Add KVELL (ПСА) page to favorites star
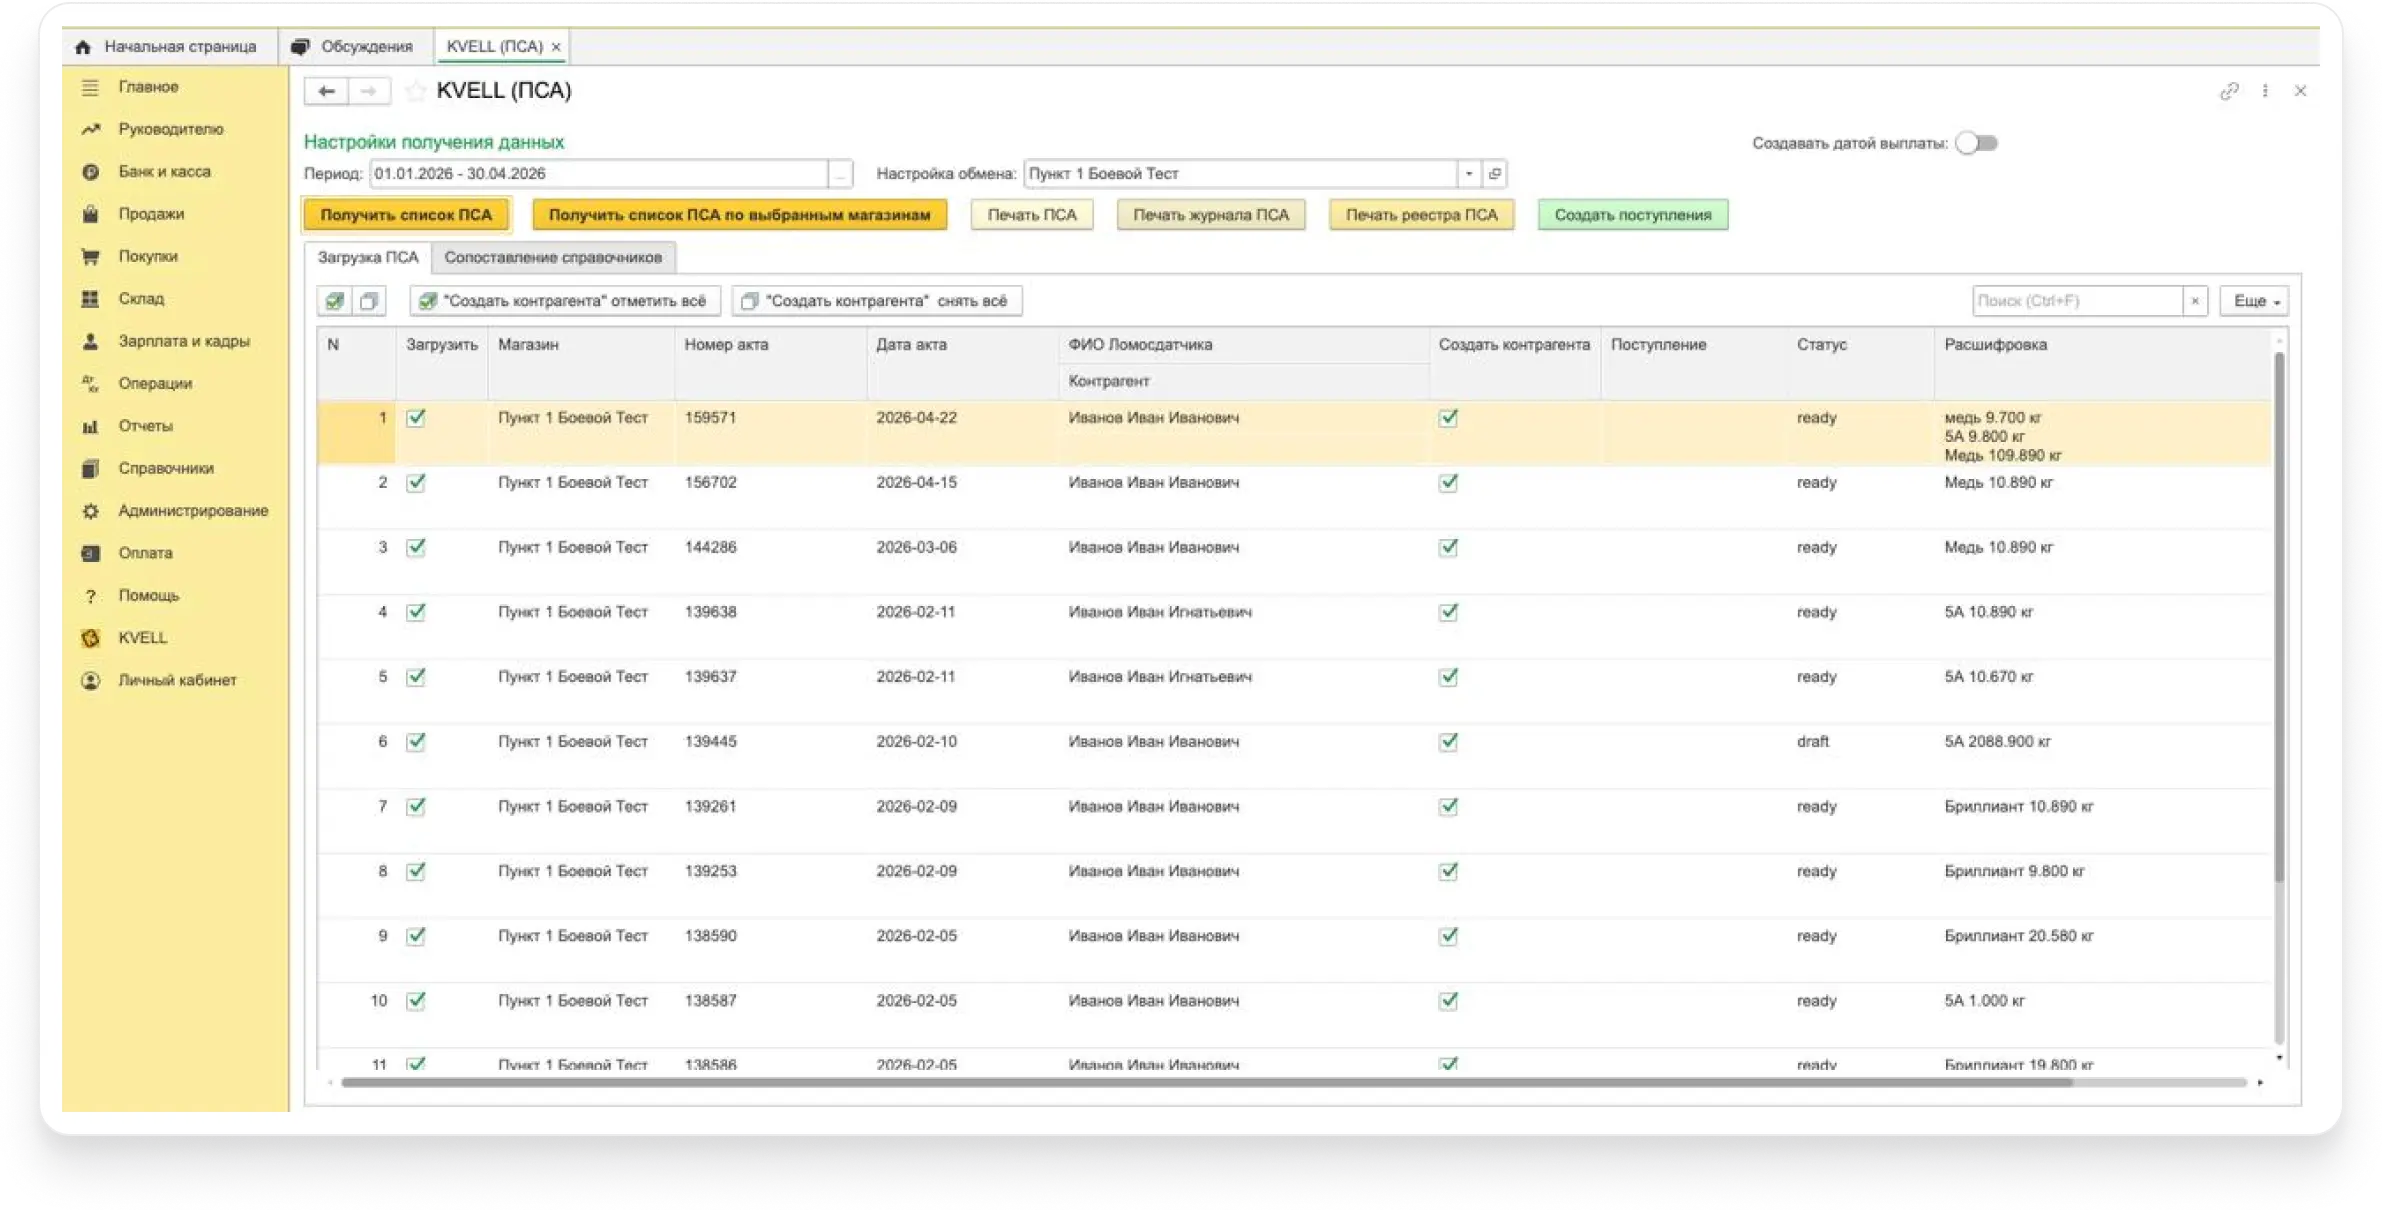 click(x=416, y=91)
